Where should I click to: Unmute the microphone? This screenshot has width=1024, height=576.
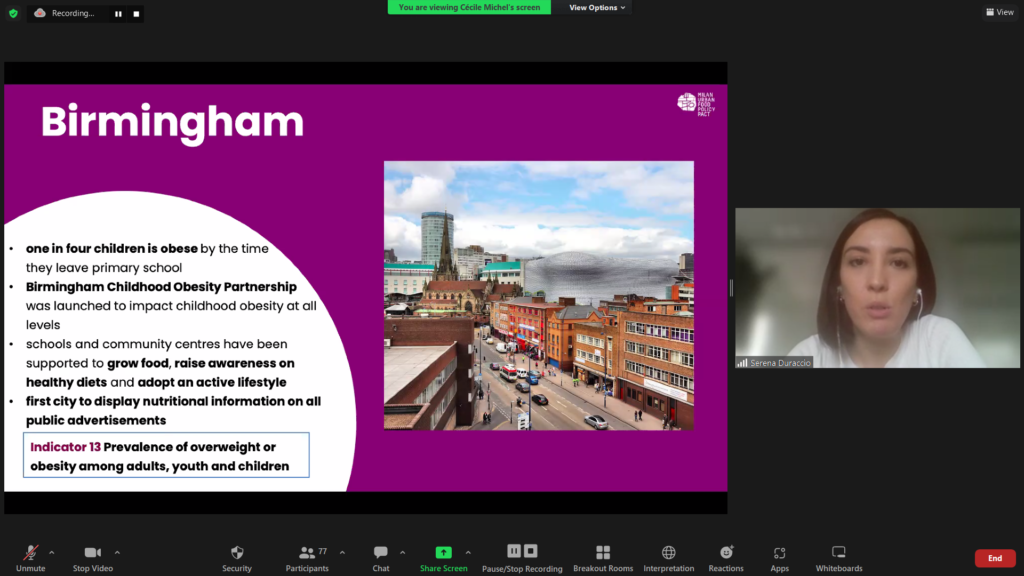point(31,557)
